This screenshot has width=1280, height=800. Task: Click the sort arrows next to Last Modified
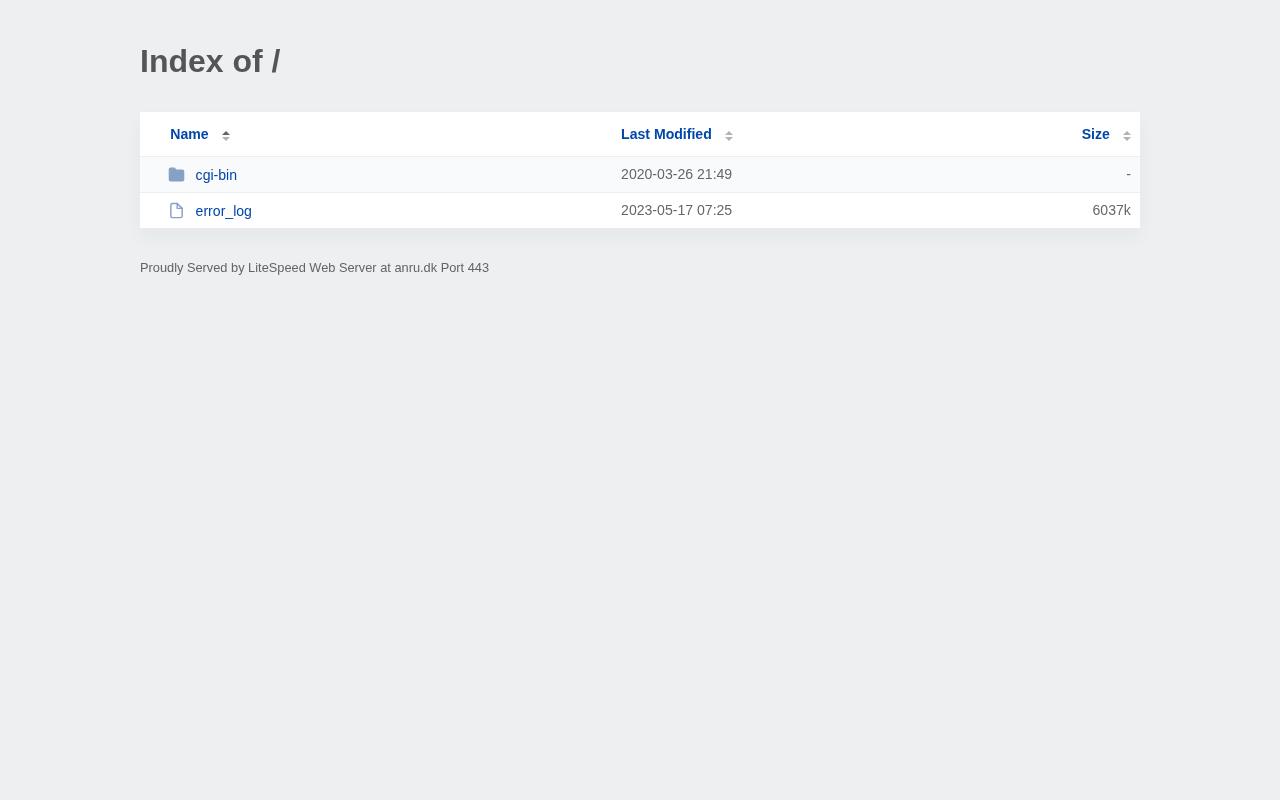coord(729,135)
